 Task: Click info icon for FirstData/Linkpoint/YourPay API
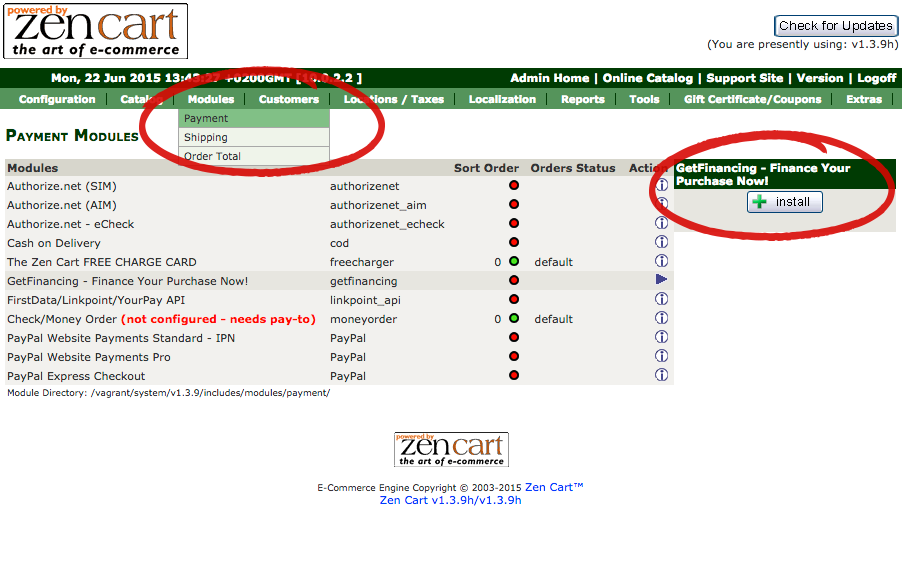point(661,299)
